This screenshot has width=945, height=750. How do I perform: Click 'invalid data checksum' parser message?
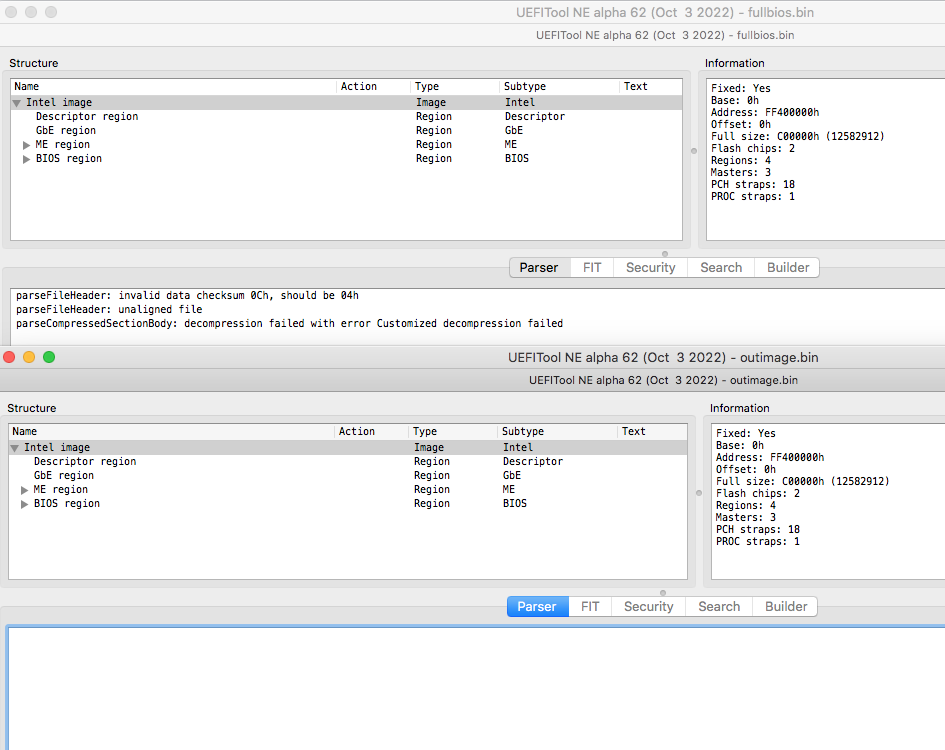coord(187,295)
